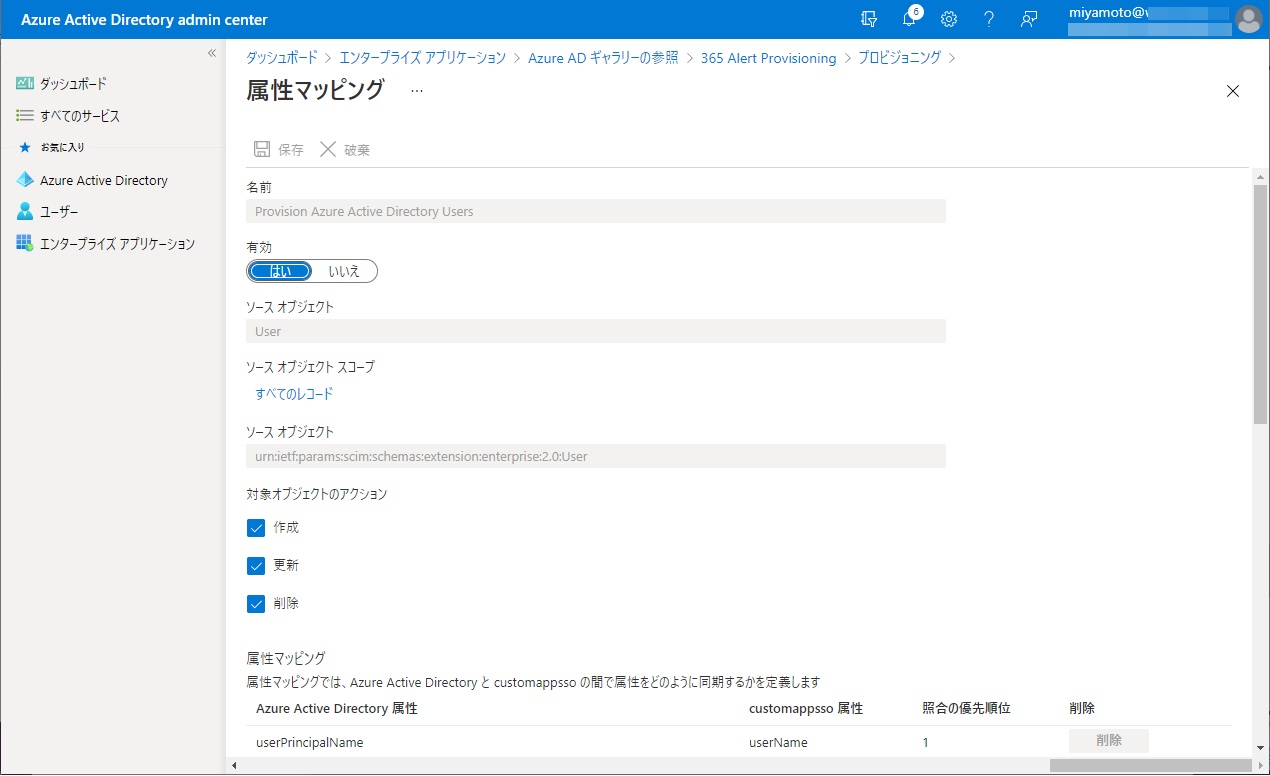Click the すべてのレコード scope link

point(294,394)
